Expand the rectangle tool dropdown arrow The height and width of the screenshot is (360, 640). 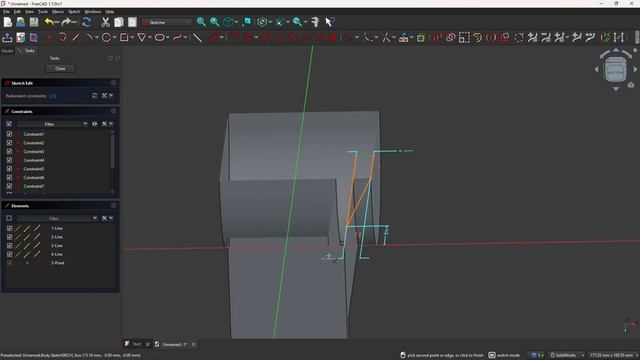[x=132, y=38]
